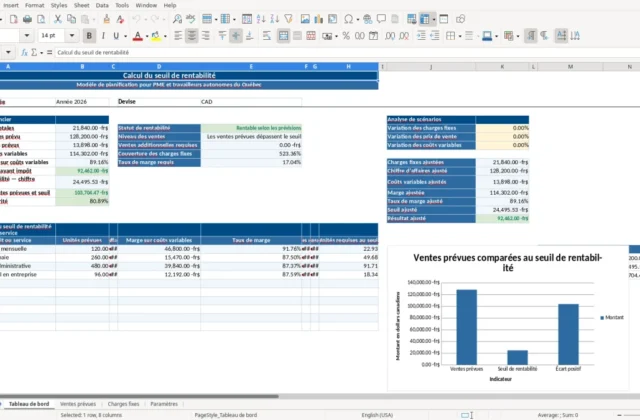Click the Draw Functions shapes icon
Viewport: 640px width, 420px height.
[460, 19]
